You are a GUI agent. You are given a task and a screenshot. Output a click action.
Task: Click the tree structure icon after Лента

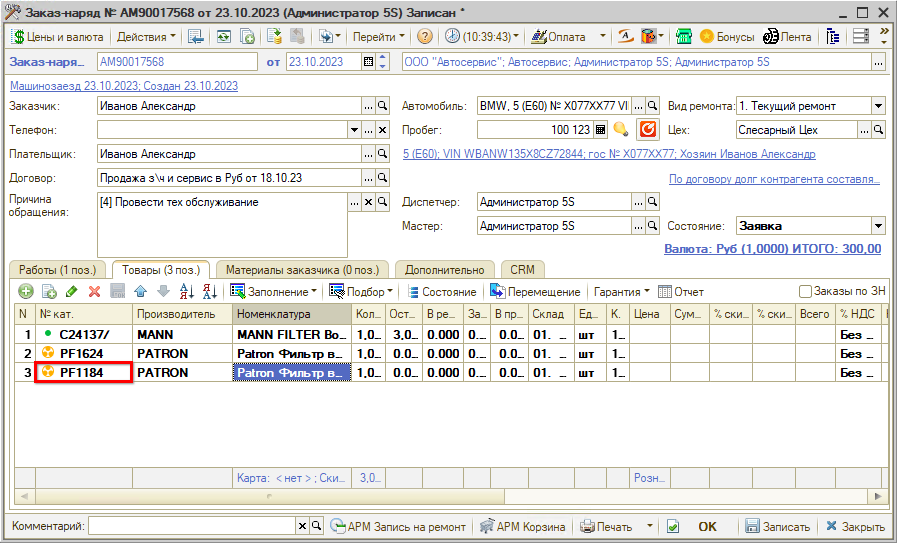click(x=832, y=37)
